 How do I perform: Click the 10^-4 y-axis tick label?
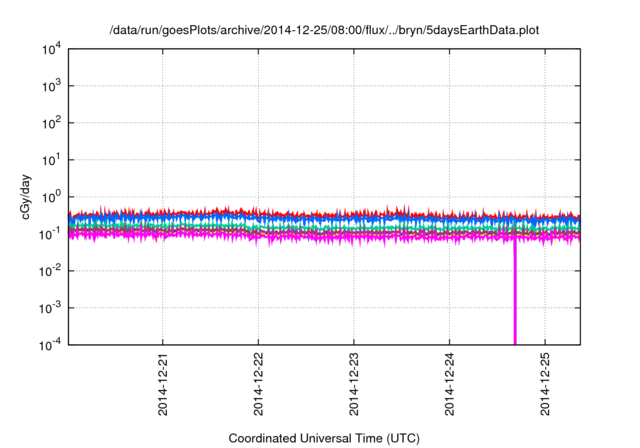coord(49,346)
